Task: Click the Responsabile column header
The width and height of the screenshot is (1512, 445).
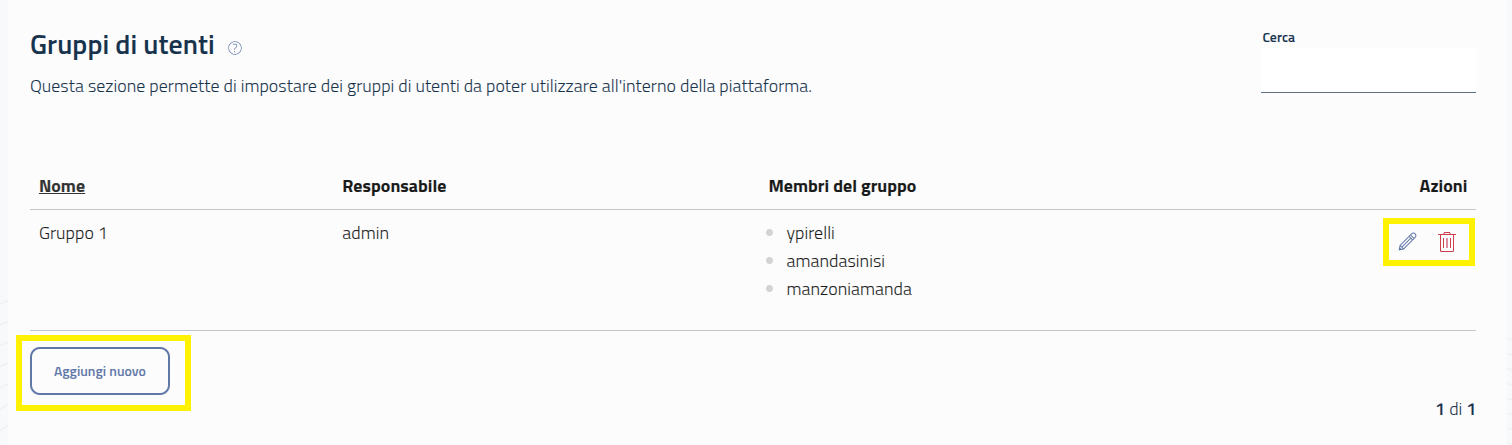Action: [394, 186]
